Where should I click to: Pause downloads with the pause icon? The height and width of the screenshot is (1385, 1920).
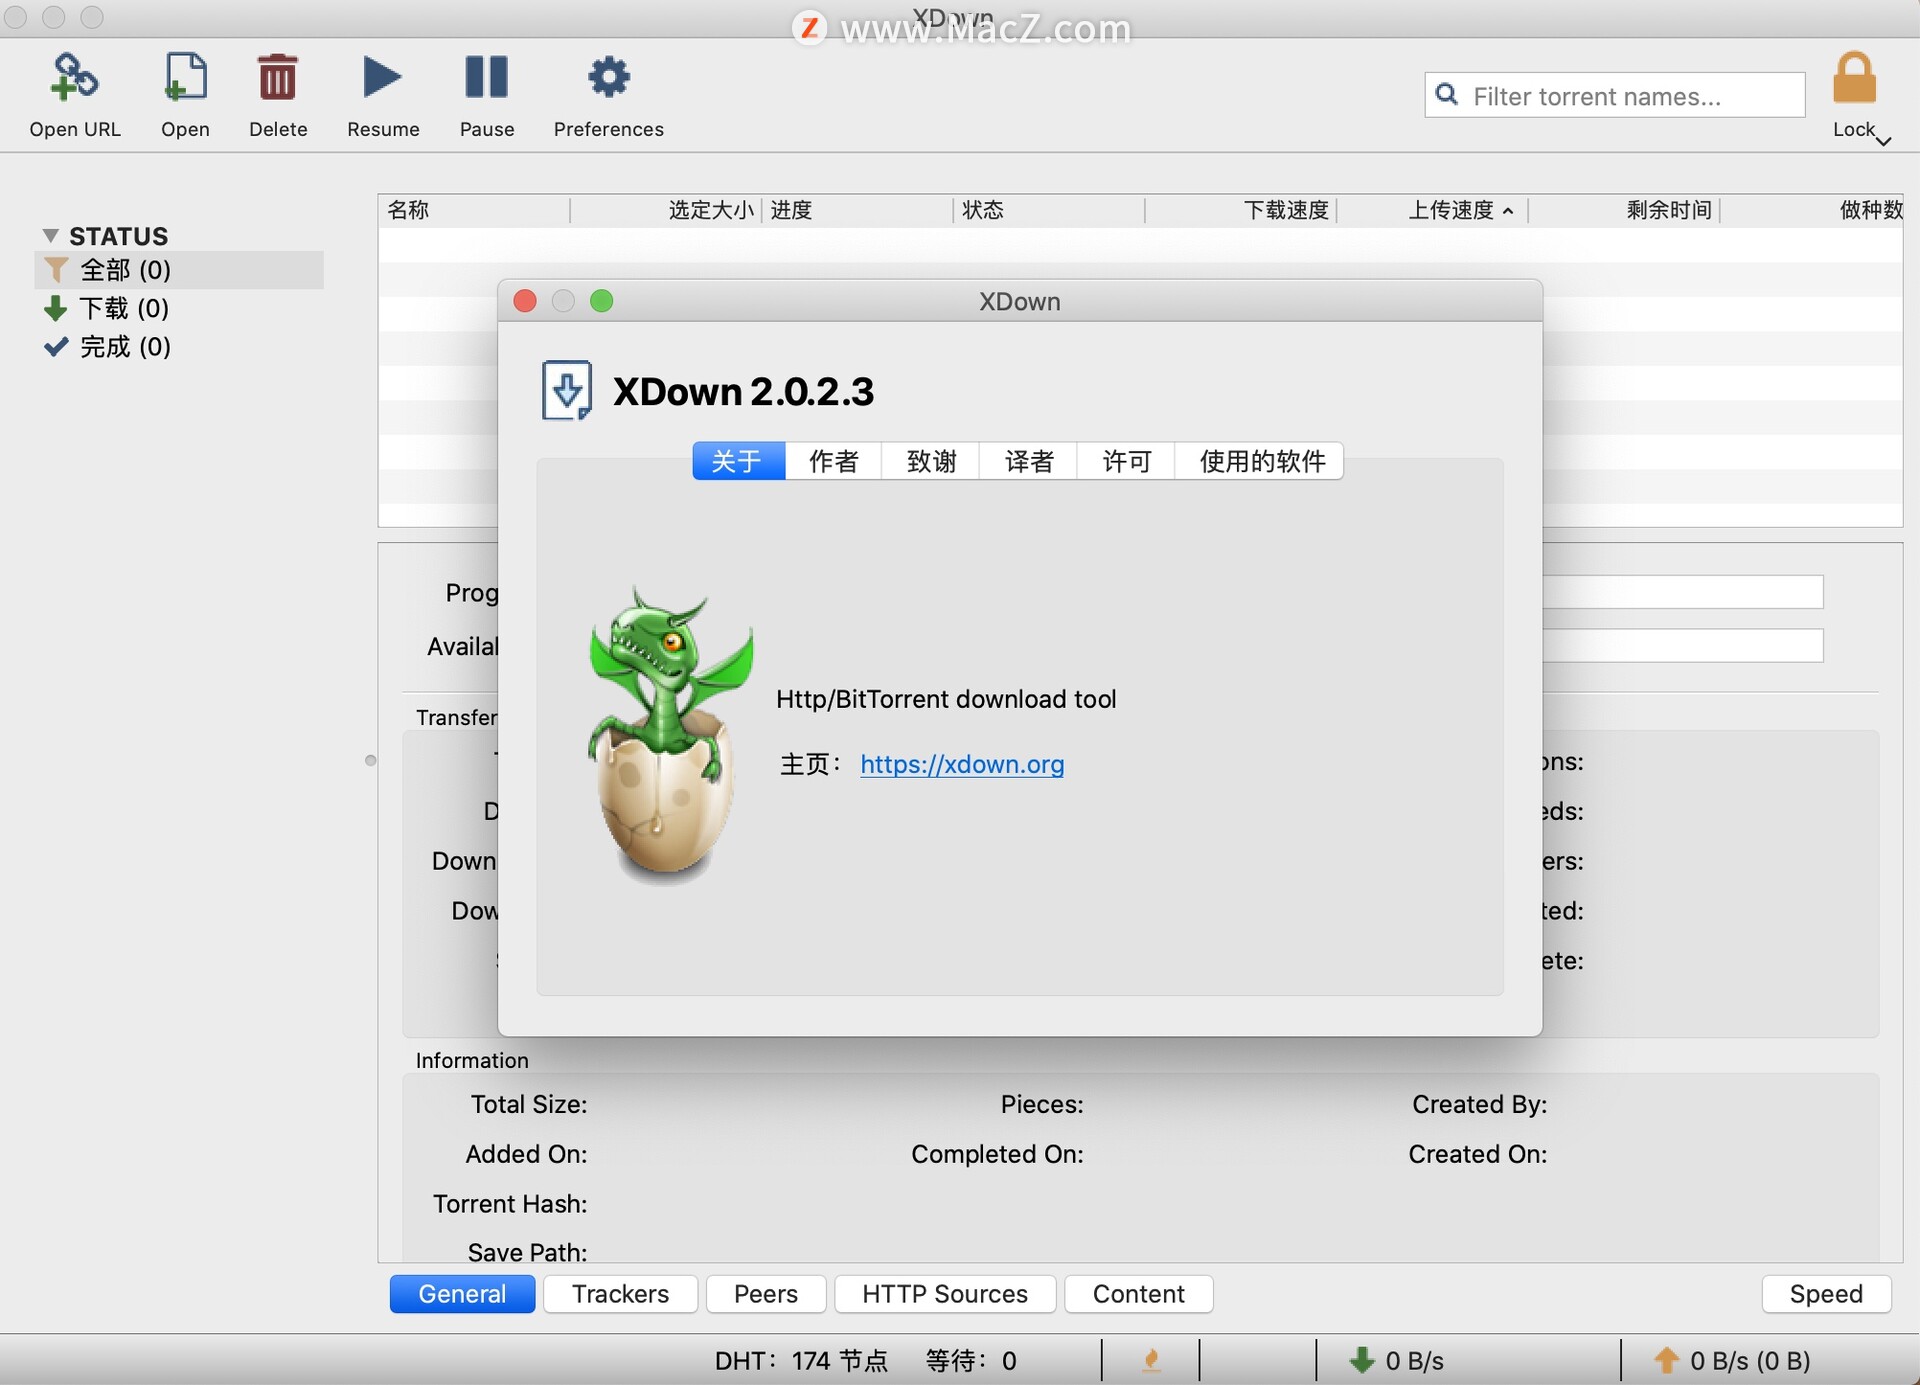487,77
